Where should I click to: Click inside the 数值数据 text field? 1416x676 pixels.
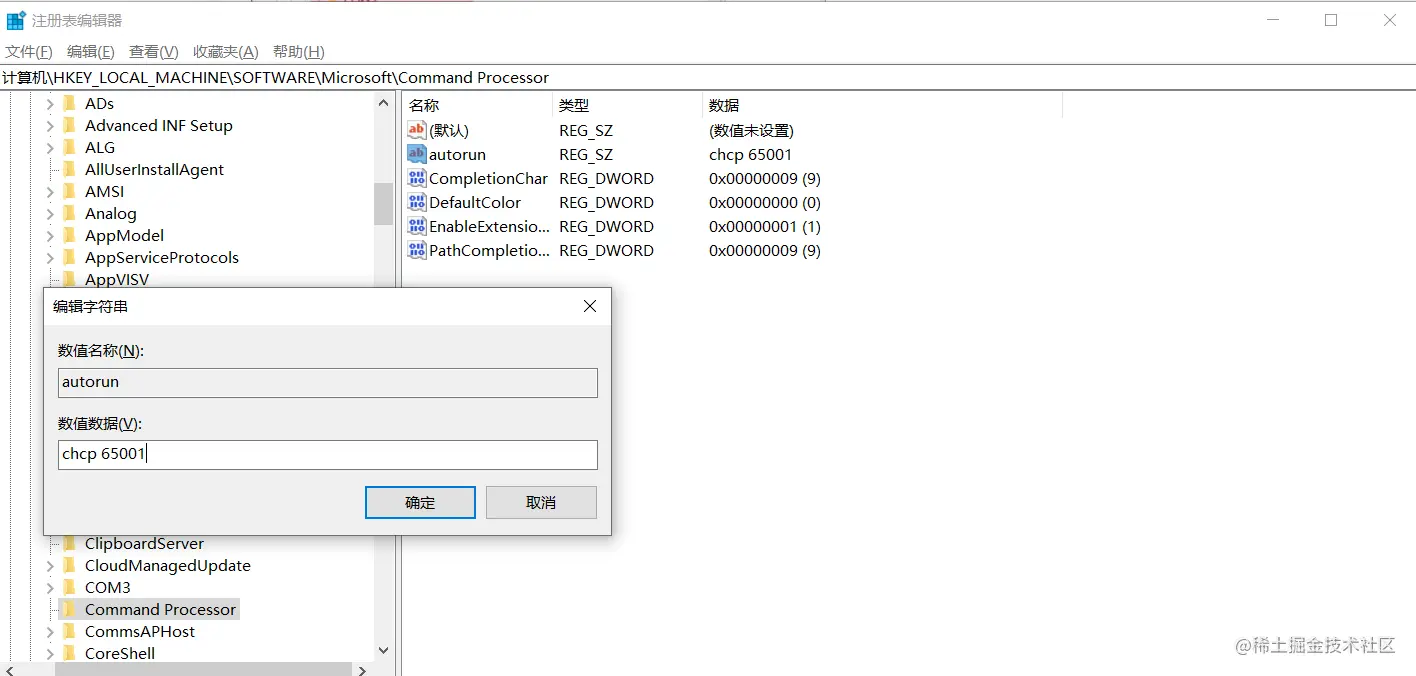327,454
